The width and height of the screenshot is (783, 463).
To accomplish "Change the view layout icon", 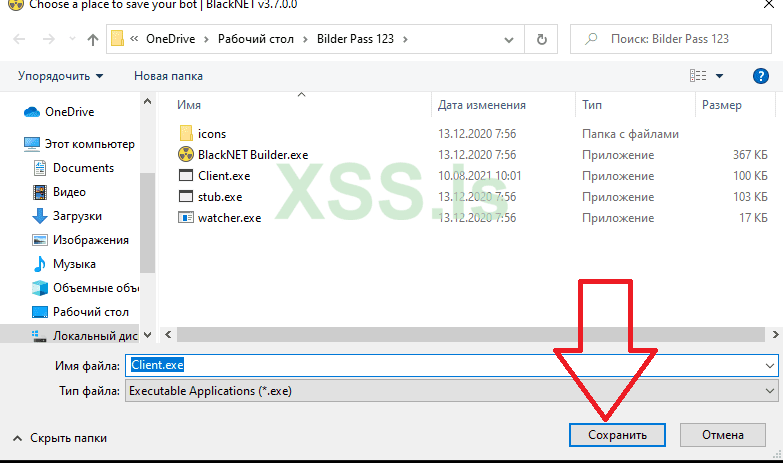I will point(698,75).
